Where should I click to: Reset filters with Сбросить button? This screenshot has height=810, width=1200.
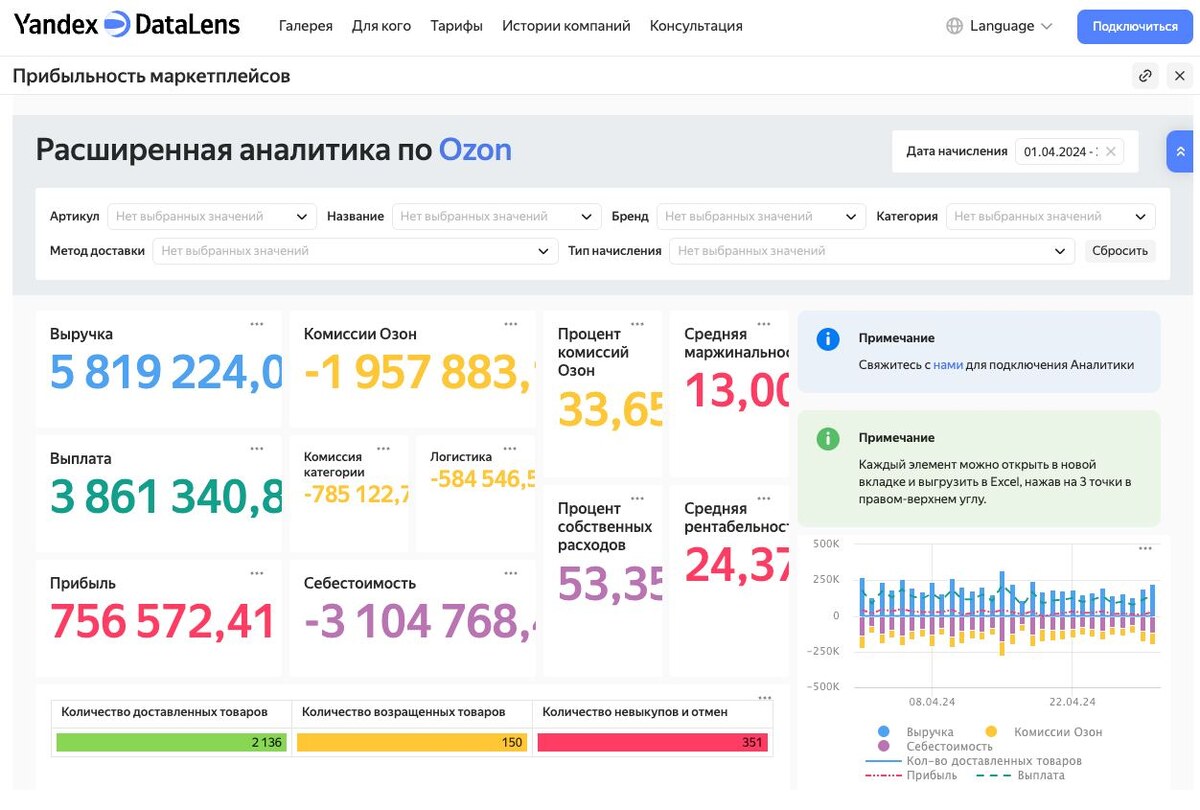[x=1120, y=251]
